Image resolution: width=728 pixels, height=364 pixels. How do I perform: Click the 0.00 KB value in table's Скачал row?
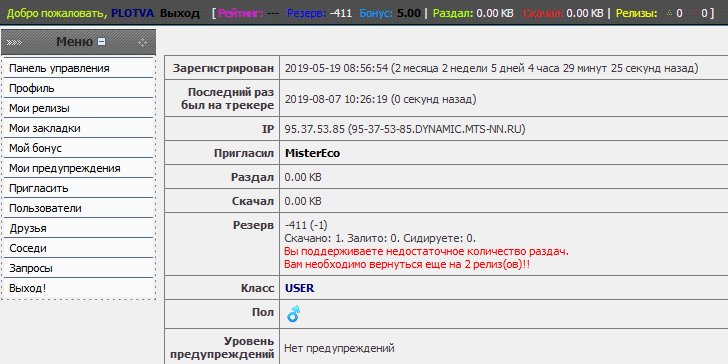[x=303, y=202]
